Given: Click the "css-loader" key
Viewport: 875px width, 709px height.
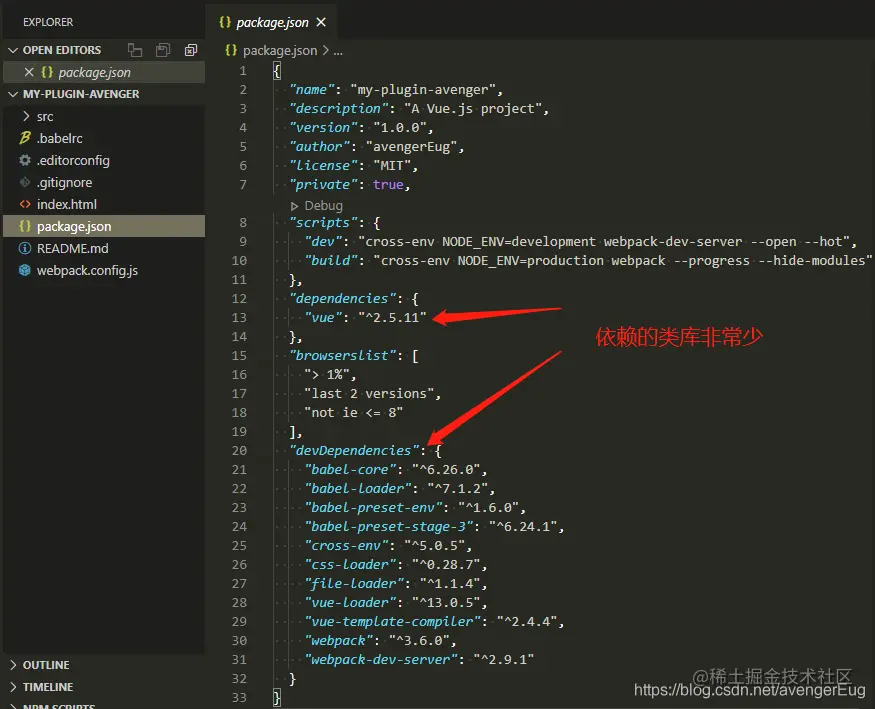Looking at the screenshot, I should 350,564.
